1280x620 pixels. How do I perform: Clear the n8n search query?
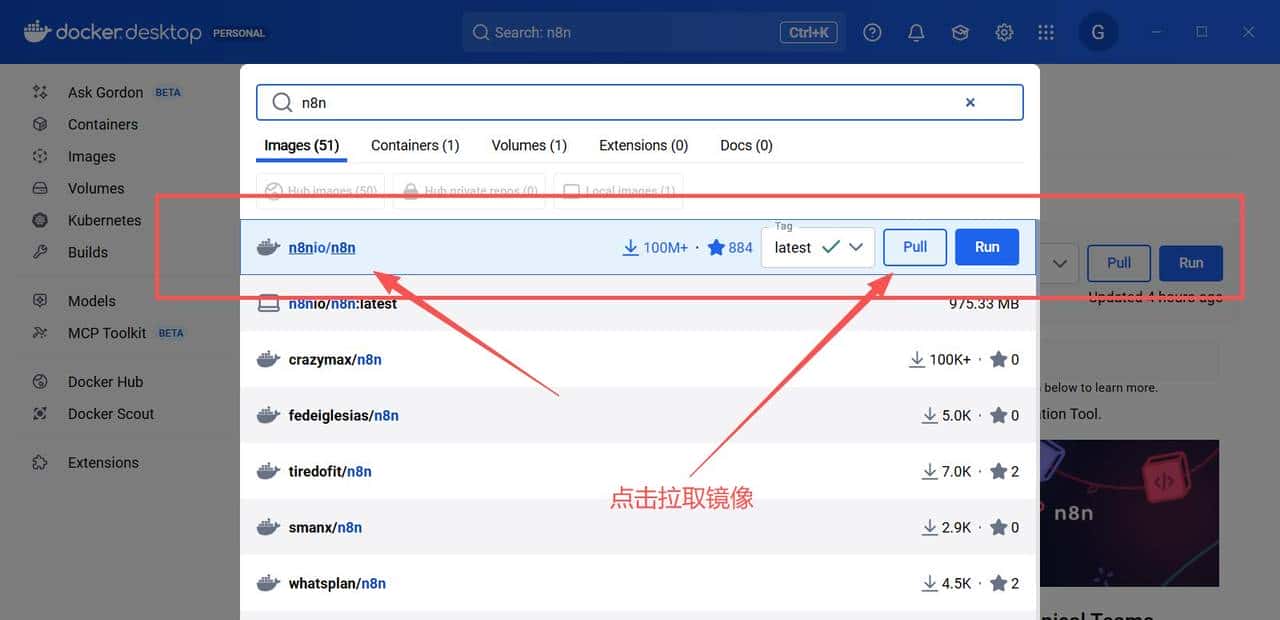pos(970,102)
